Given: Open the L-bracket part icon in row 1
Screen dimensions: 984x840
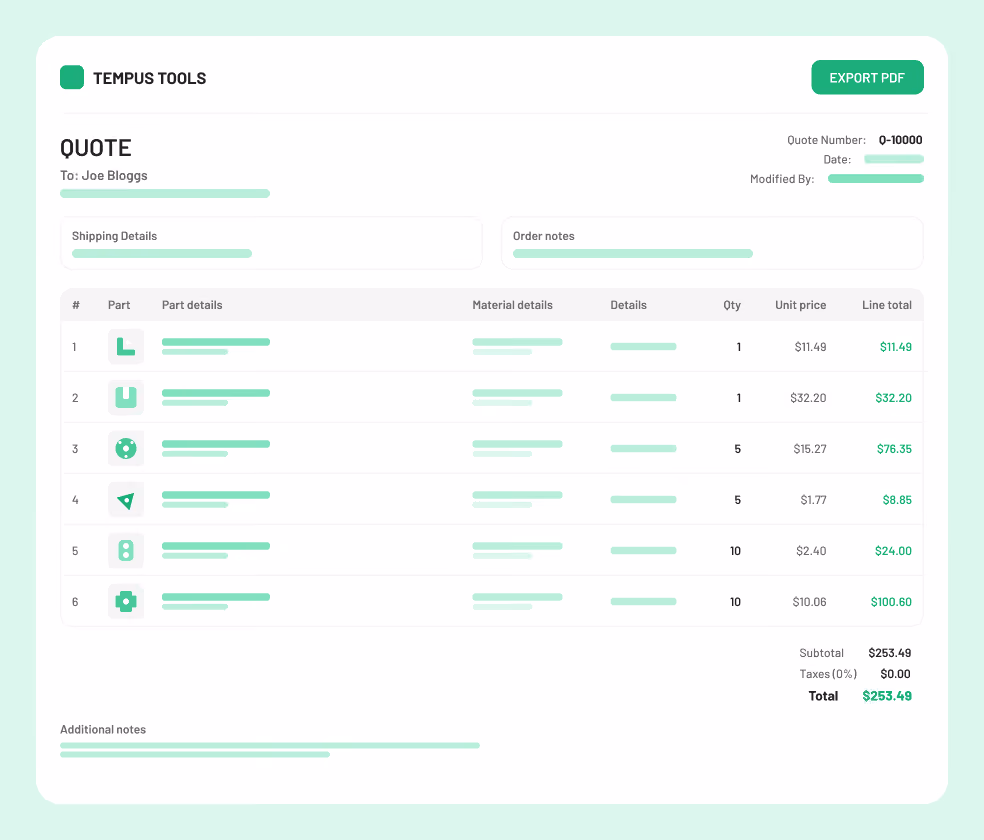Looking at the screenshot, I should pyautogui.click(x=126, y=346).
